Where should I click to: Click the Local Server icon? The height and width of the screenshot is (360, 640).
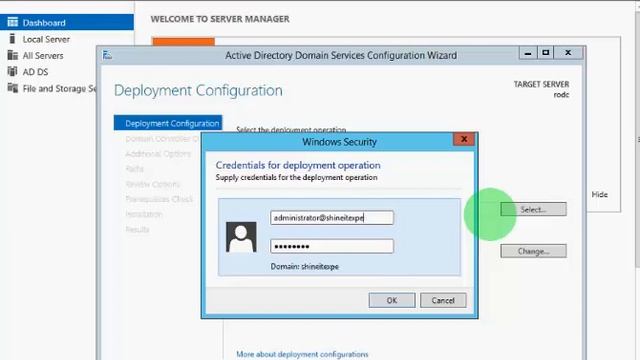coord(12,39)
